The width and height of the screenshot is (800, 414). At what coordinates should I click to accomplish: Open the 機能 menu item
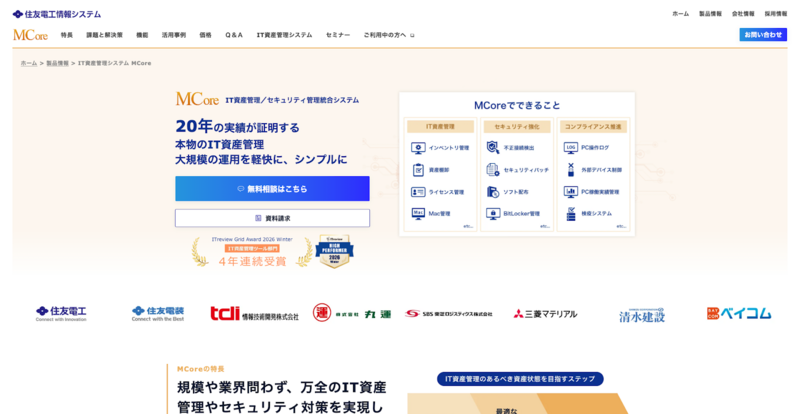pyautogui.click(x=142, y=35)
